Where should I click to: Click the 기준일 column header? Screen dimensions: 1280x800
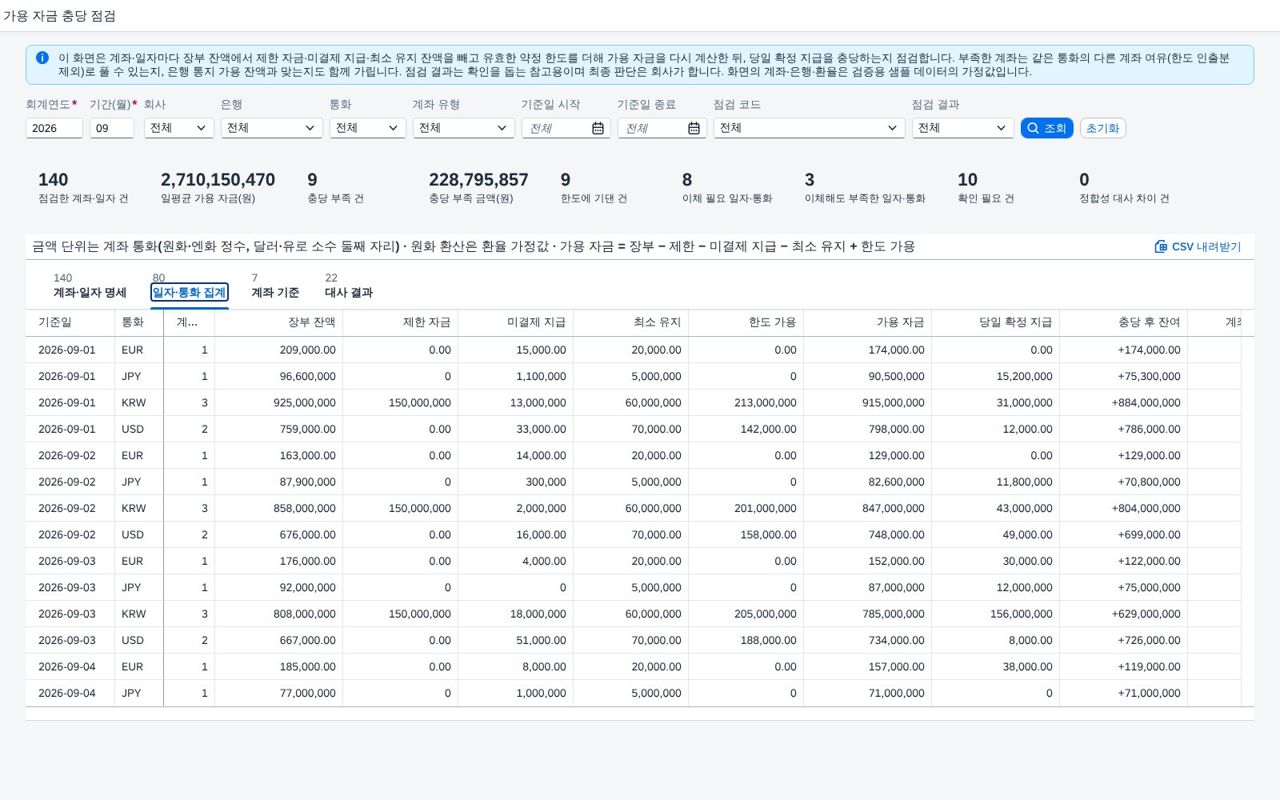click(70, 323)
